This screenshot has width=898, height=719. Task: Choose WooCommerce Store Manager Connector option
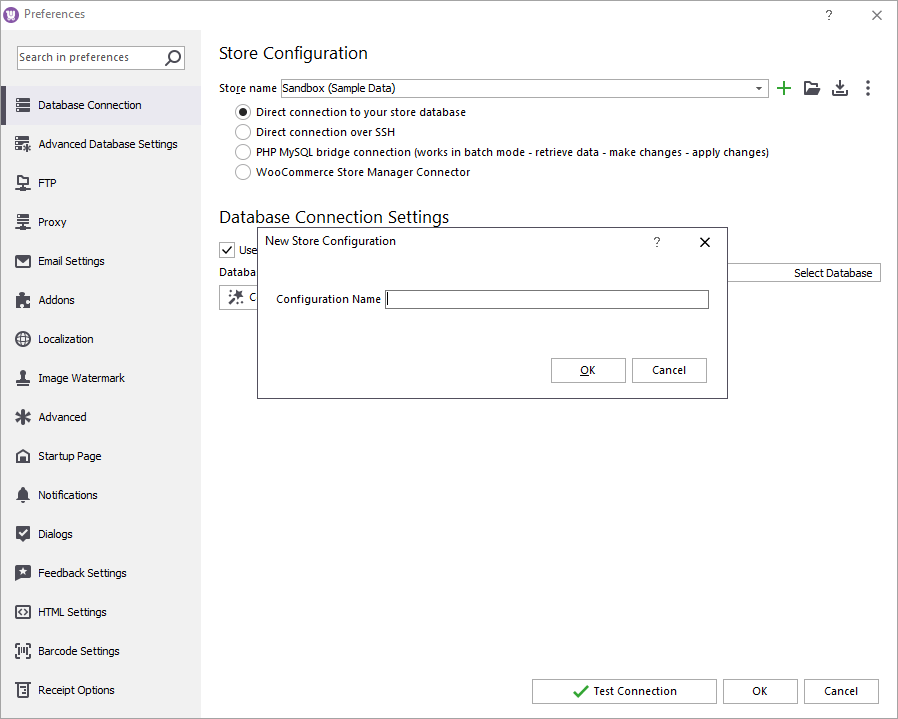(x=243, y=172)
